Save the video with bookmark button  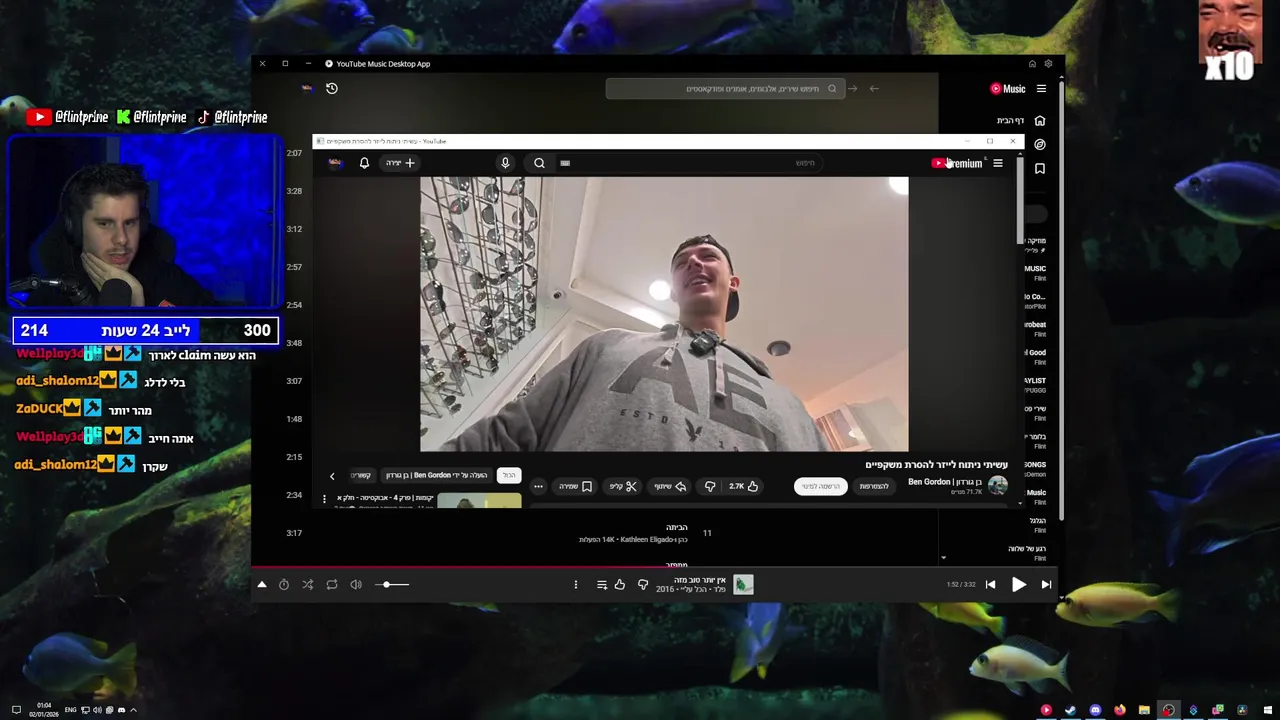point(575,486)
